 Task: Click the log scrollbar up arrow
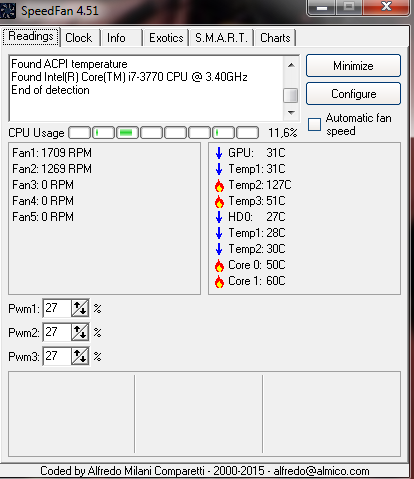click(291, 65)
